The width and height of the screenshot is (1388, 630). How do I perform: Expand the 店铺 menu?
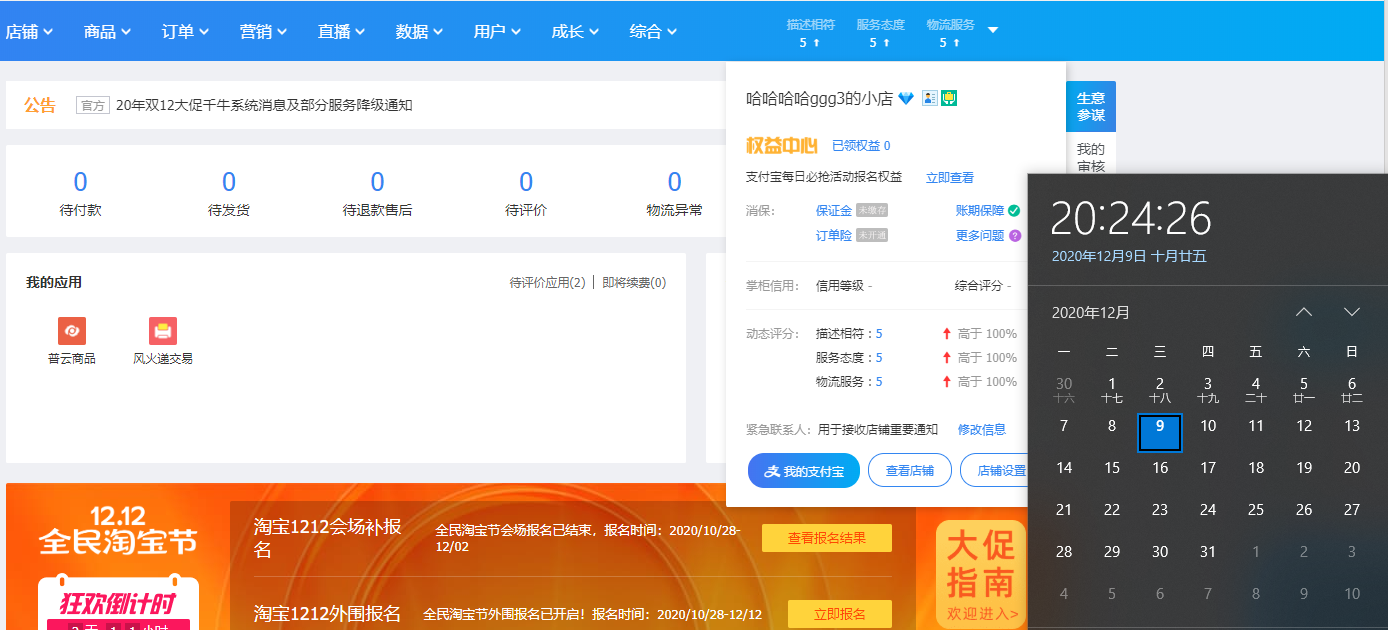click(x=29, y=31)
